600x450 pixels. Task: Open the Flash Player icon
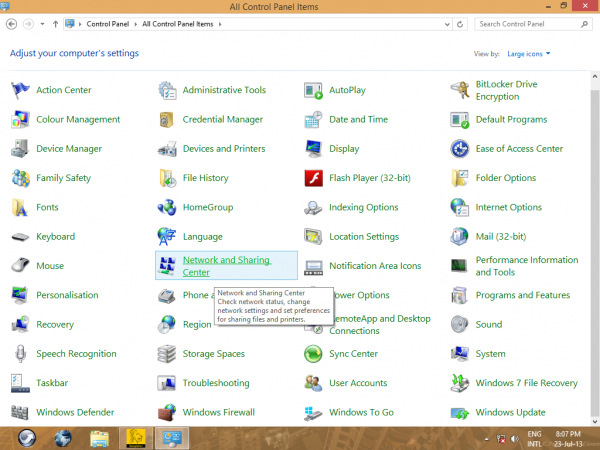click(x=314, y=178)
